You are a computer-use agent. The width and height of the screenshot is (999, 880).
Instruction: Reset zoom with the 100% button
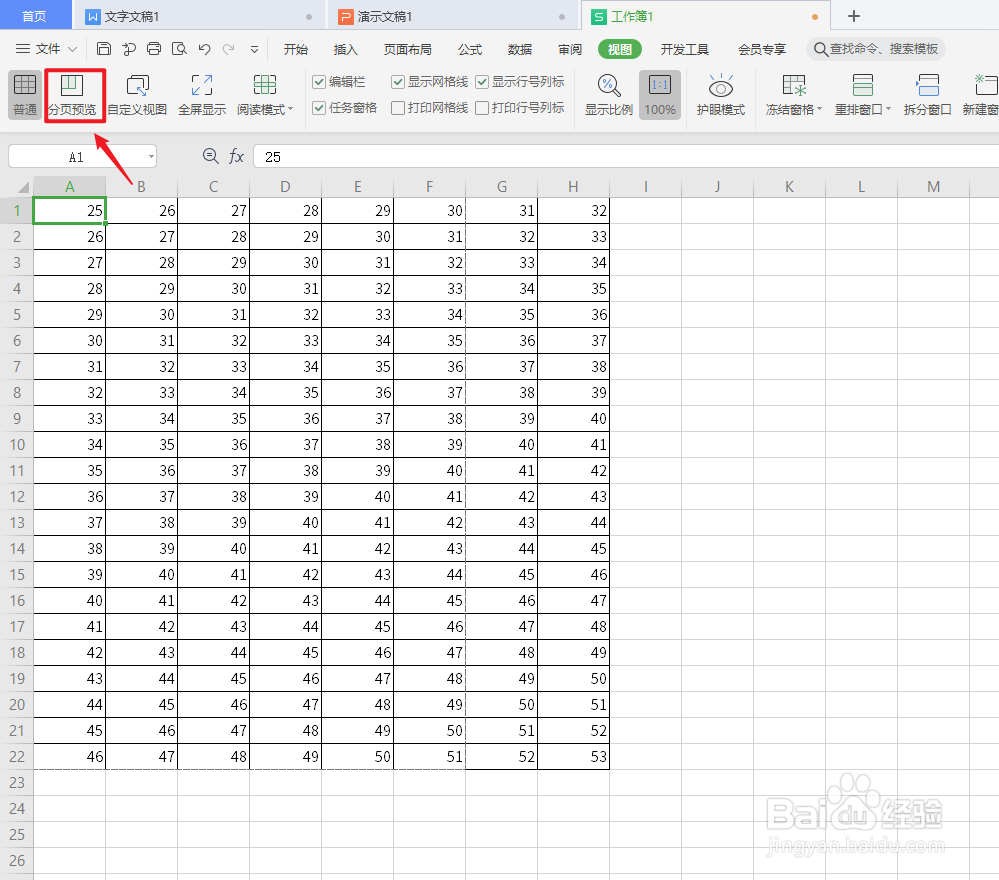click(660, 94)
